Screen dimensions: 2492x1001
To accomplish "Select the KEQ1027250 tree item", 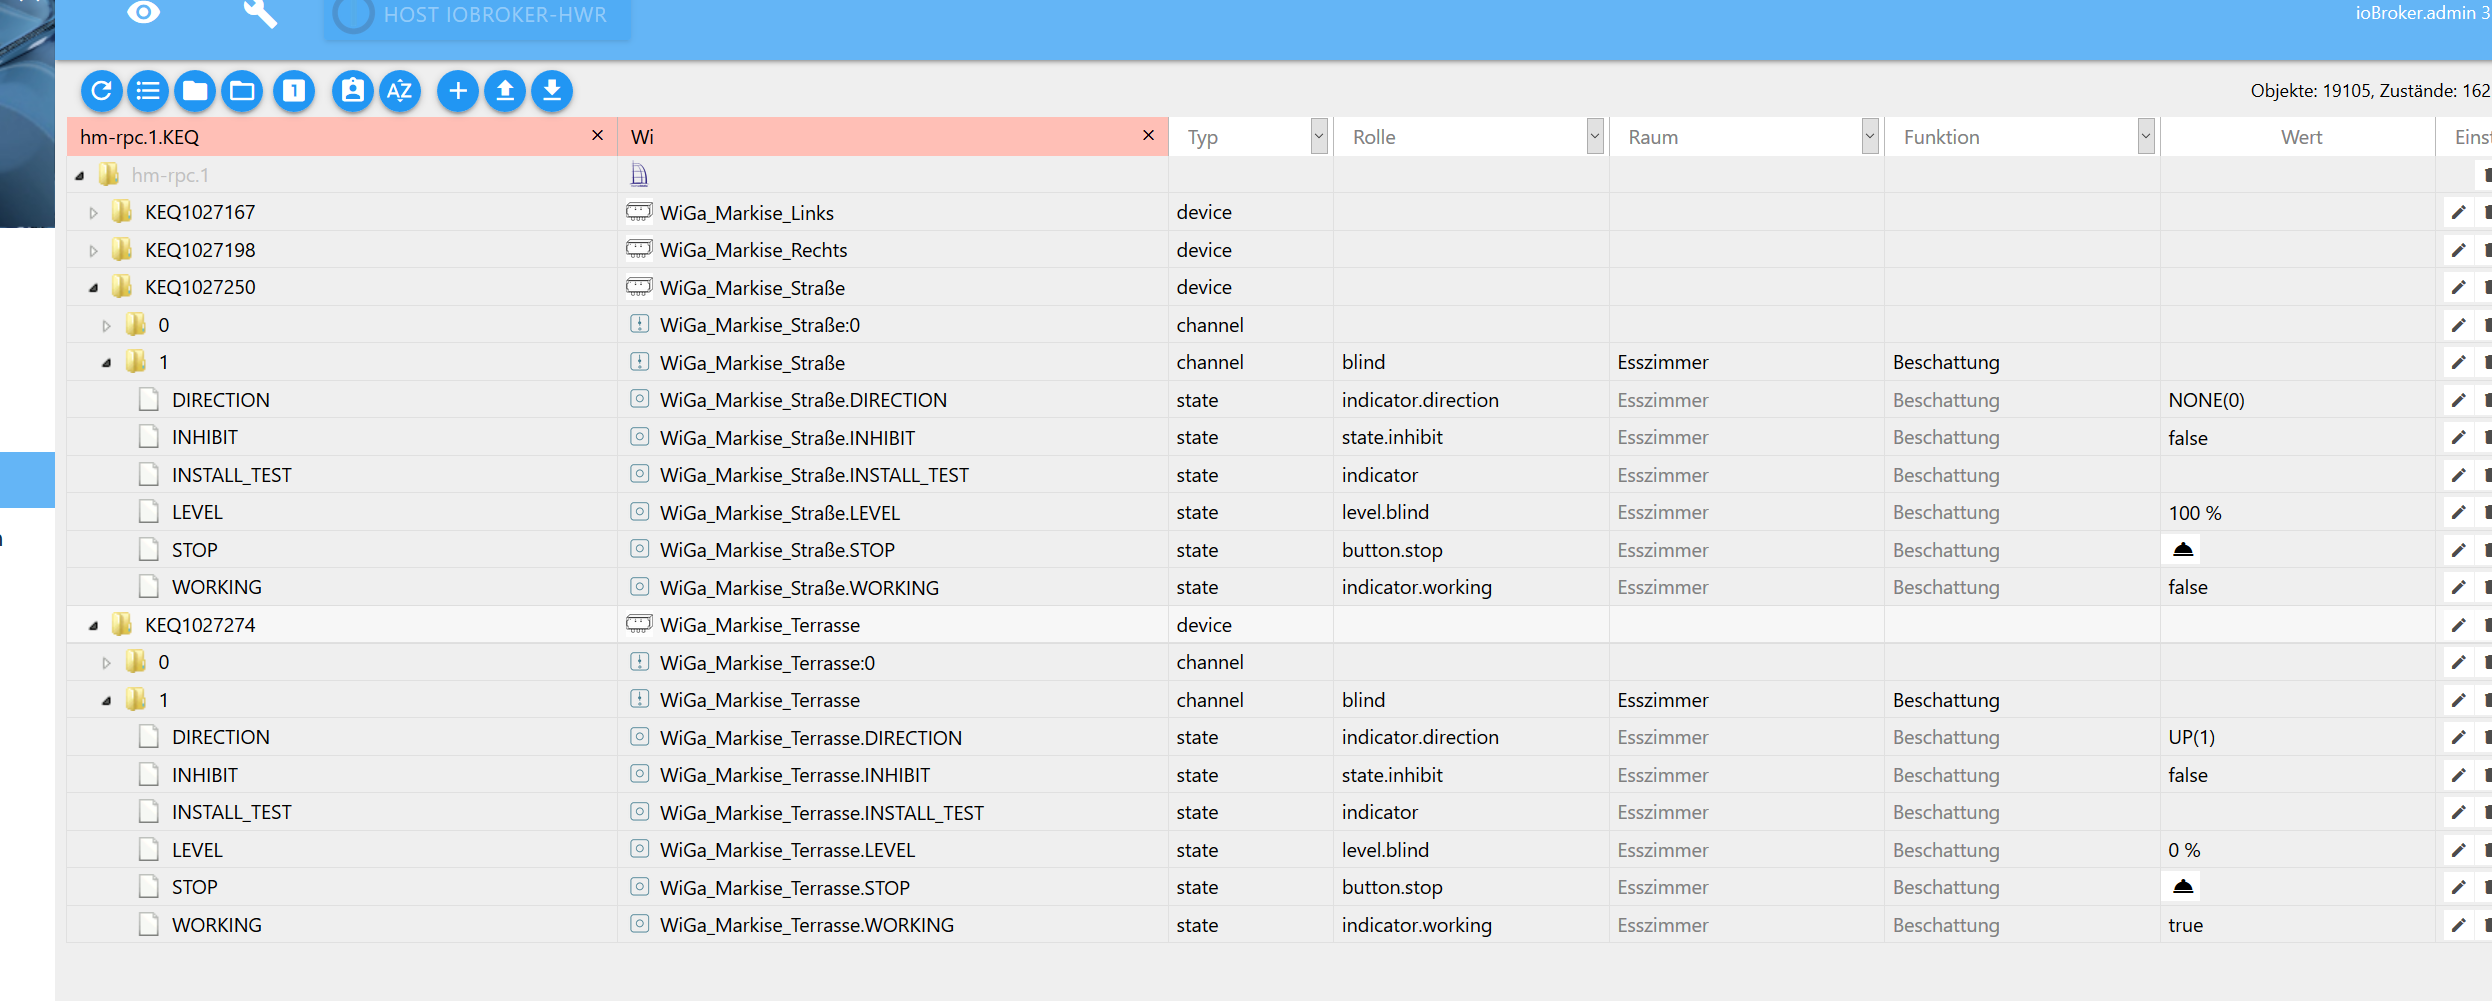I will click(x=200, y=287).
